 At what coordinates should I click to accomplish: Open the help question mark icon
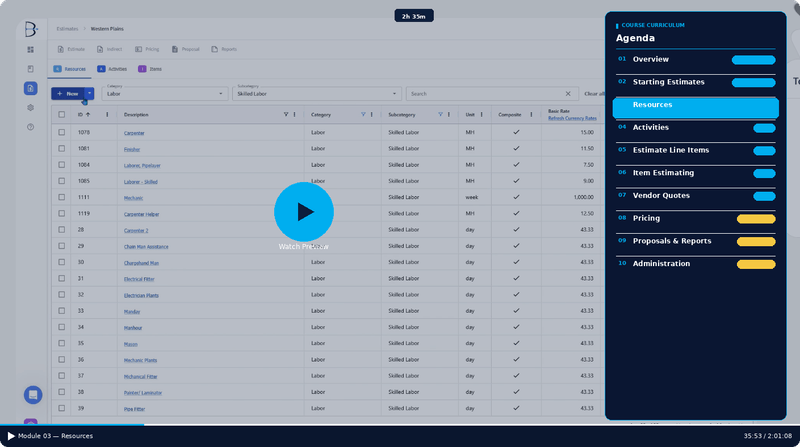click(31, 127)
